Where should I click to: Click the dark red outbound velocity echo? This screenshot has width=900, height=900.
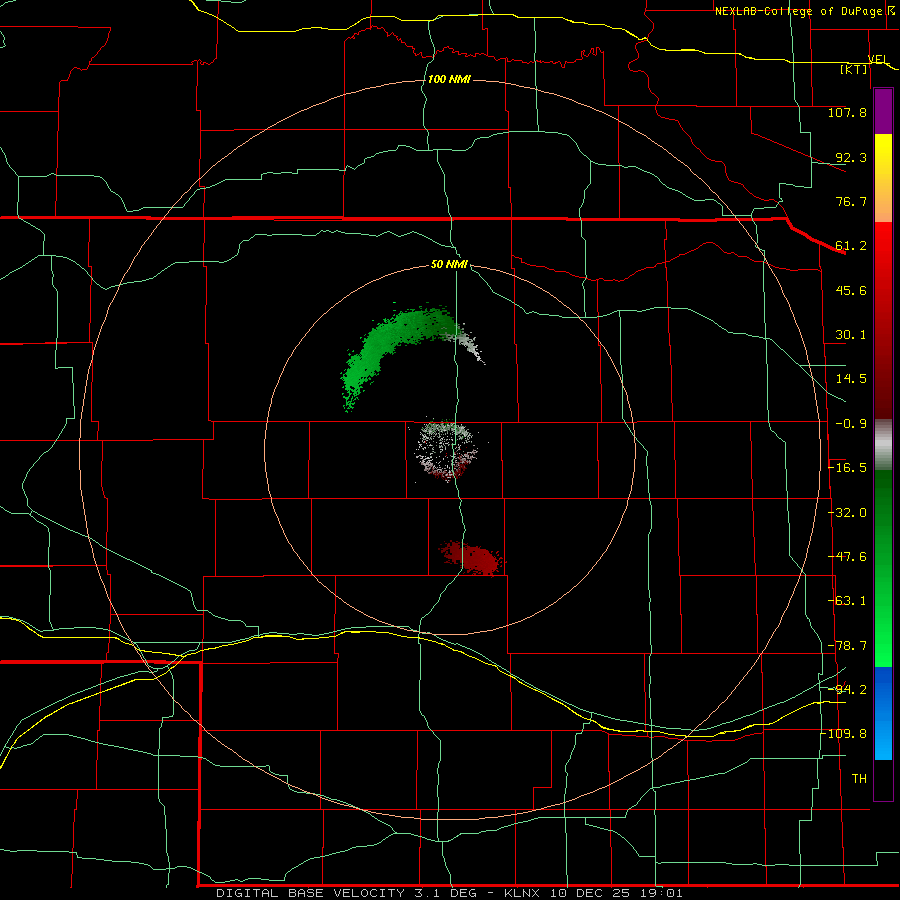[473, 558]
